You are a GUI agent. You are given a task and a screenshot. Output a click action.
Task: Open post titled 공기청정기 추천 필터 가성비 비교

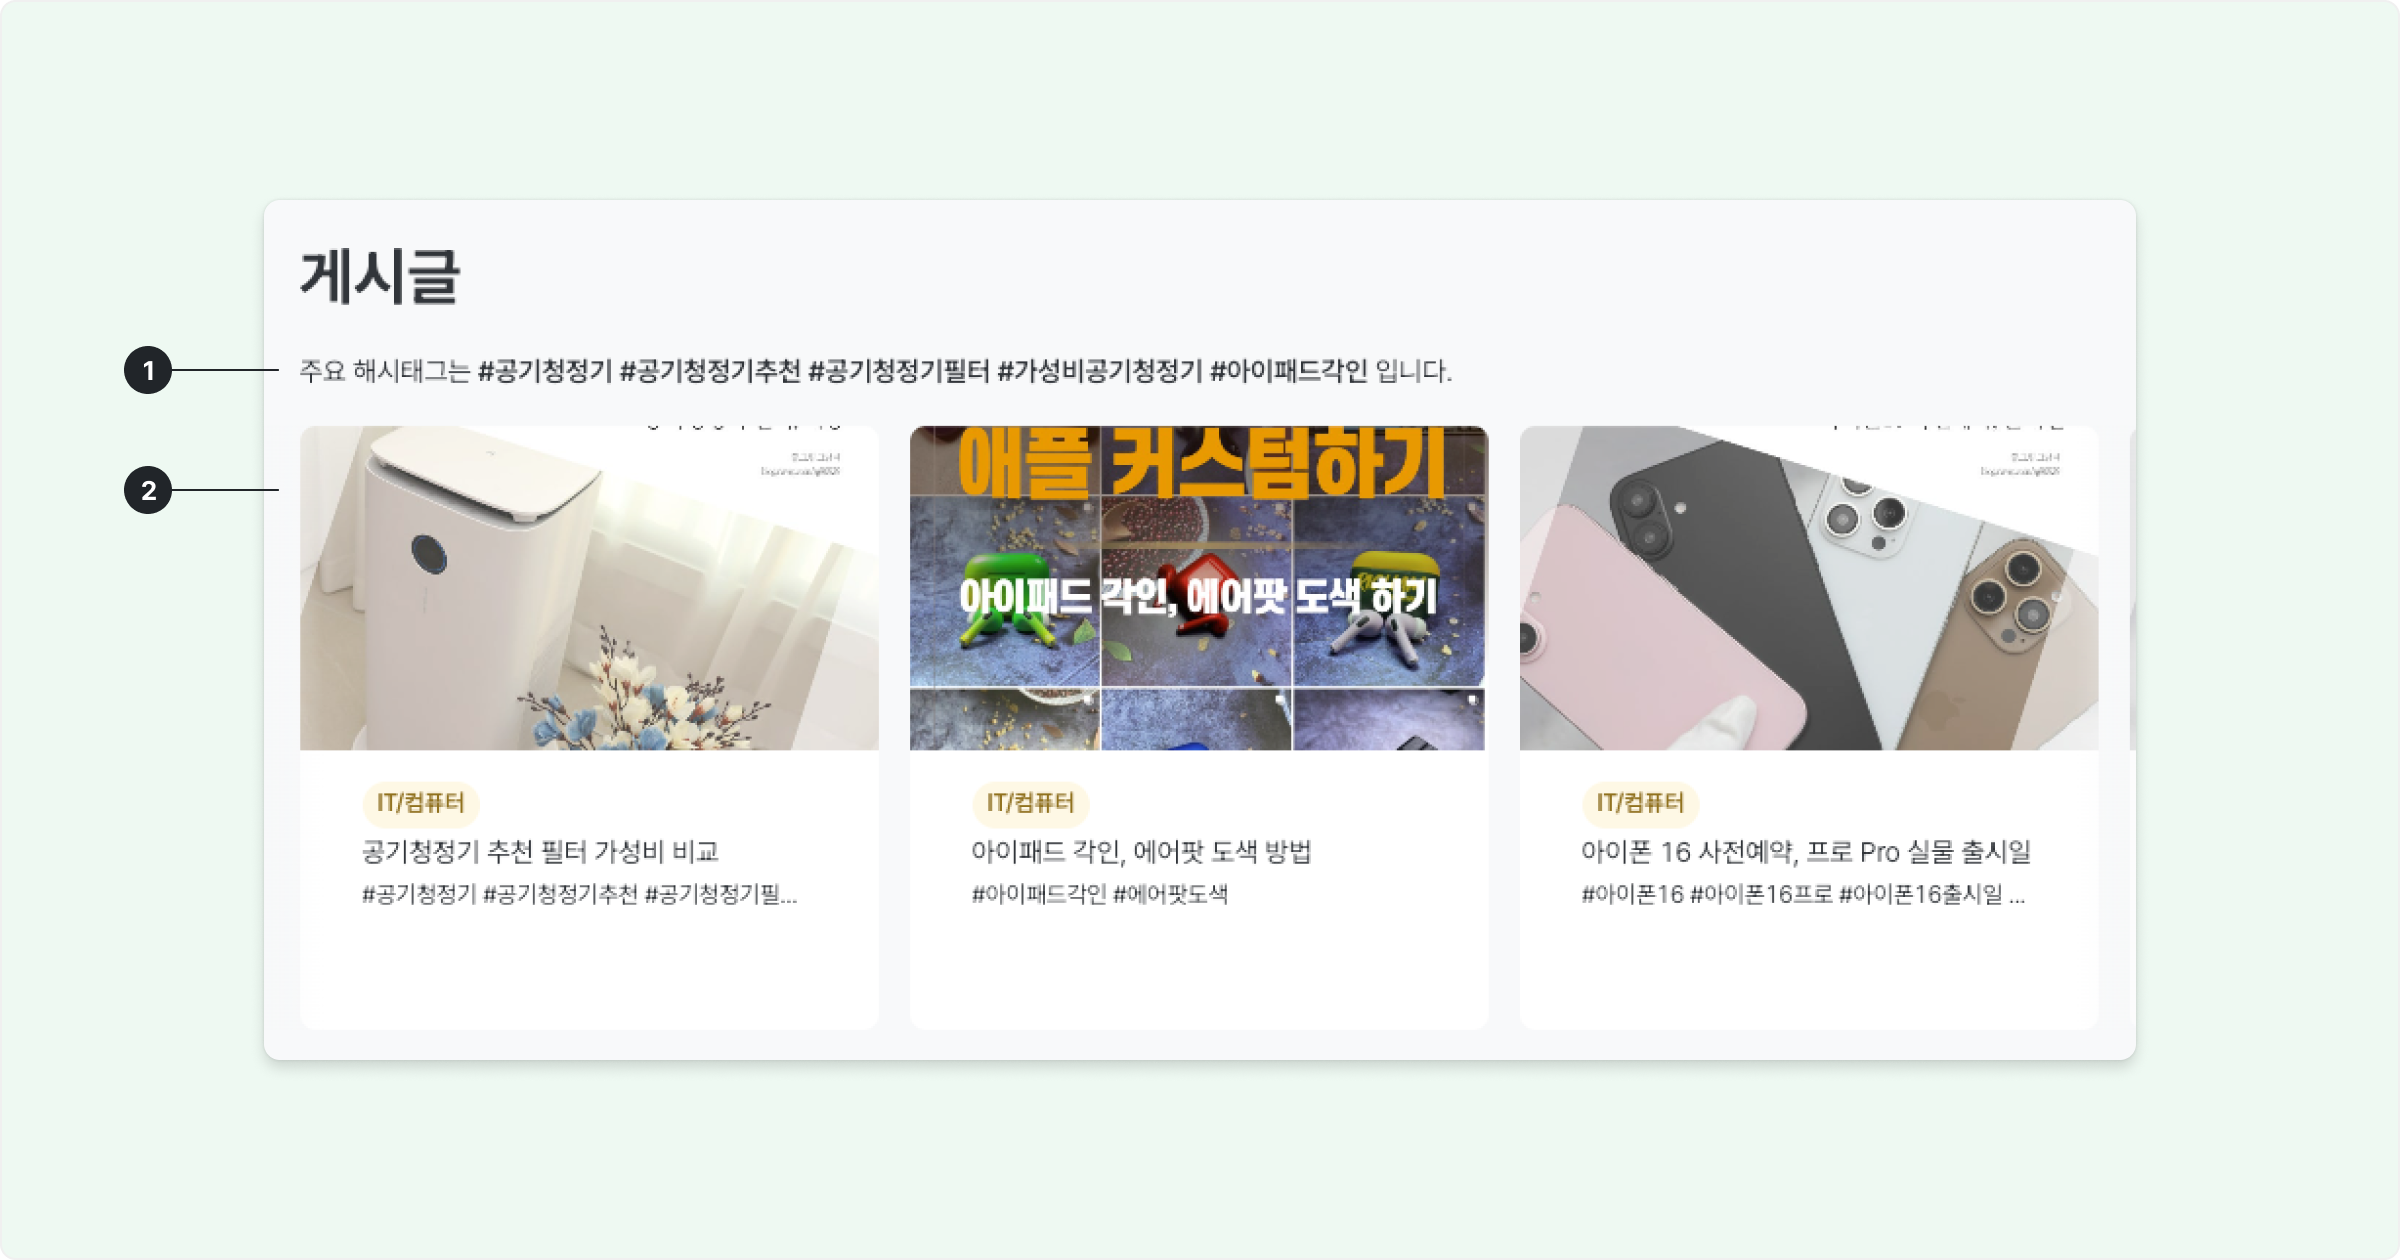[540, 852]
